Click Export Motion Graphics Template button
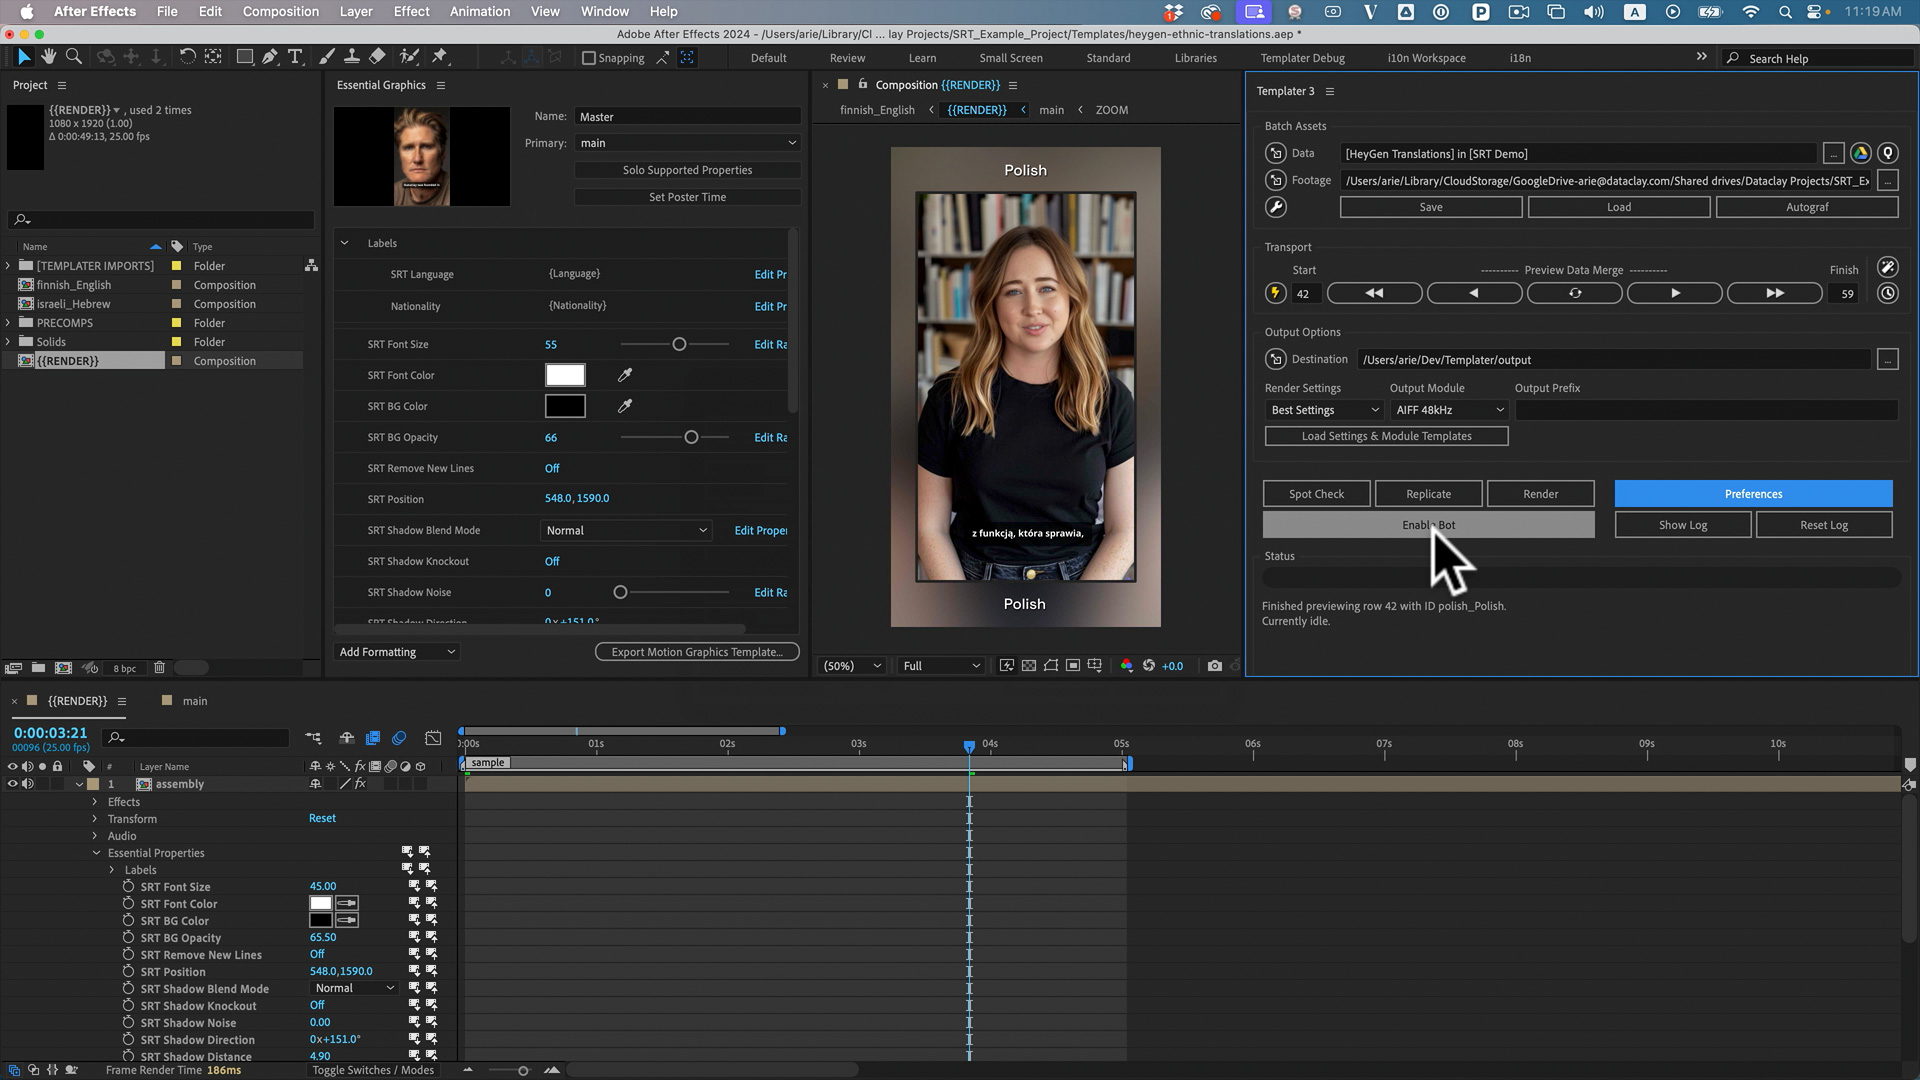 pos(697,652)
